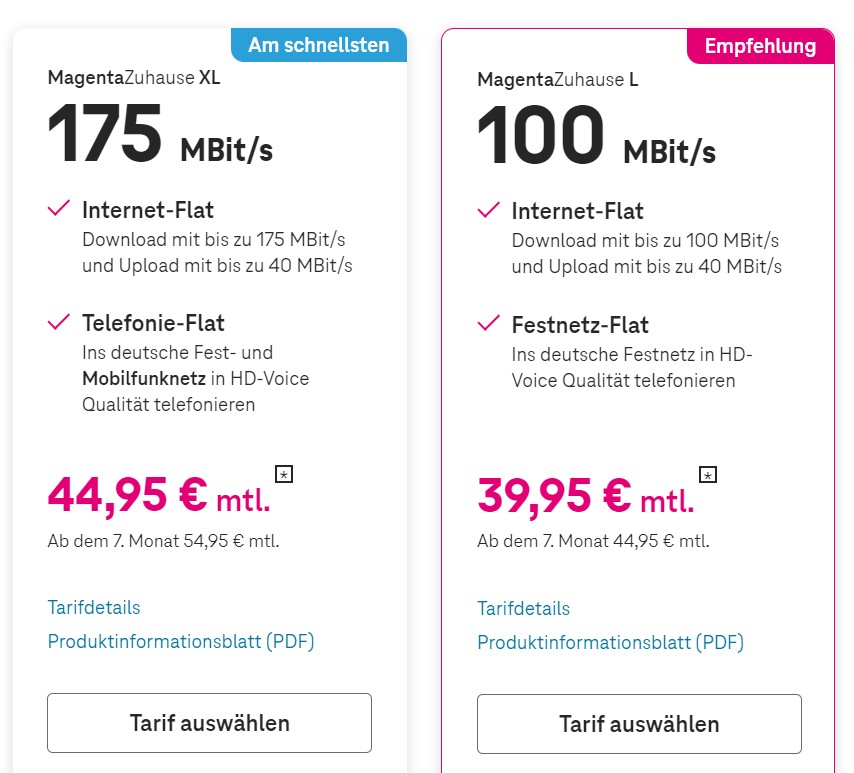Screen dimensions: 854x773
Task: Open the footnote icon next to 39,95 € price
Action: [x=708, y=474]
